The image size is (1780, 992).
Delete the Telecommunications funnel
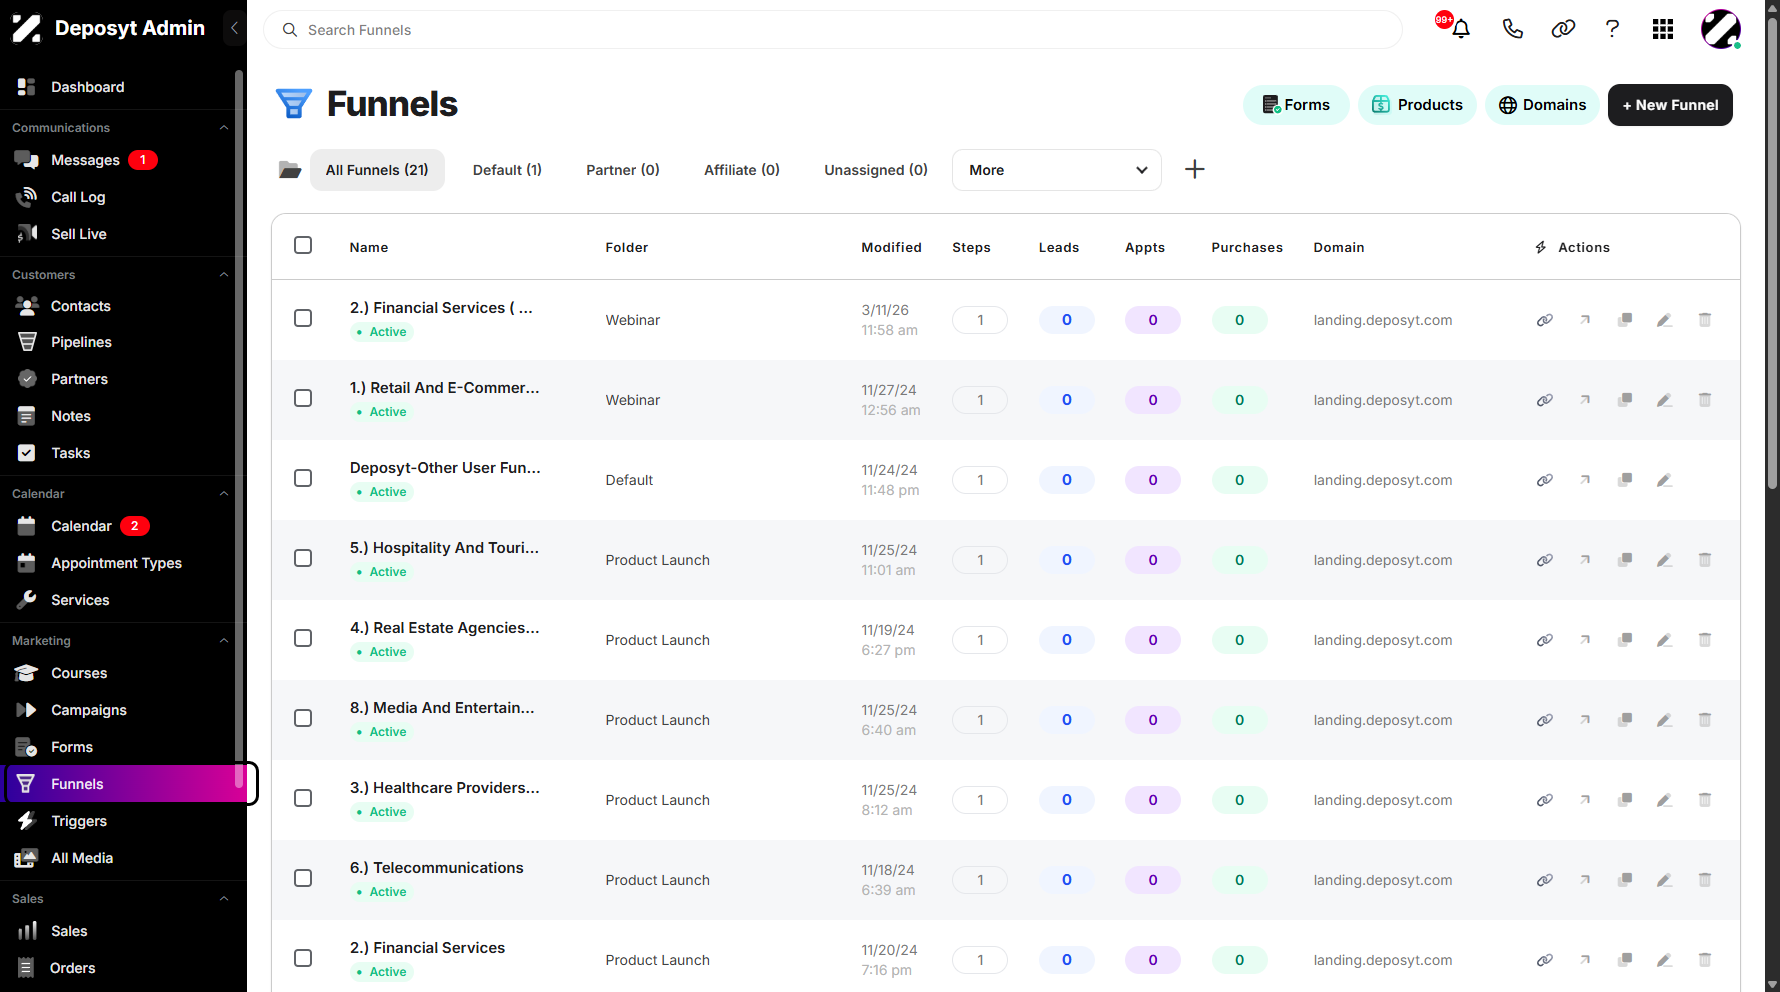pyautogui.click(x=1705, y=880)
